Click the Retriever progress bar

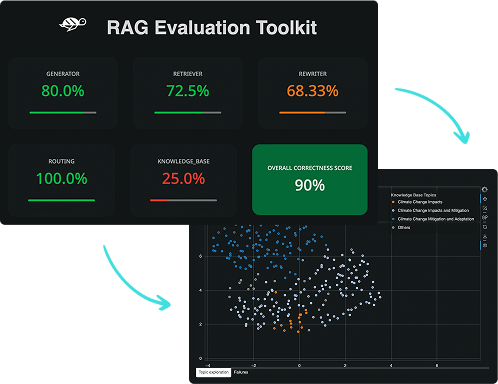tap(188, 113)
